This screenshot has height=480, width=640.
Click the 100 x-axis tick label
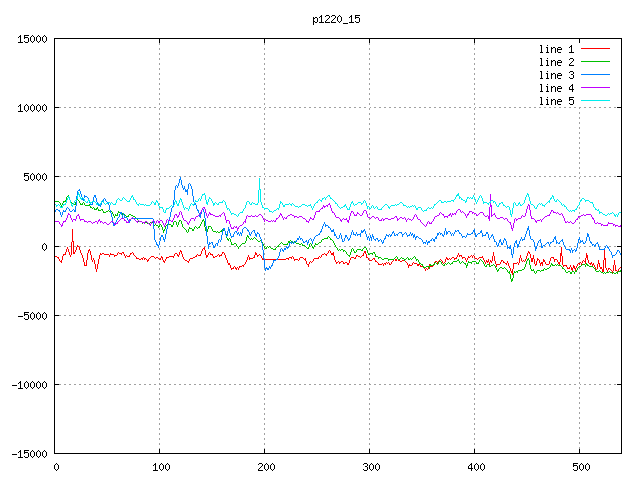coord(160,467)
